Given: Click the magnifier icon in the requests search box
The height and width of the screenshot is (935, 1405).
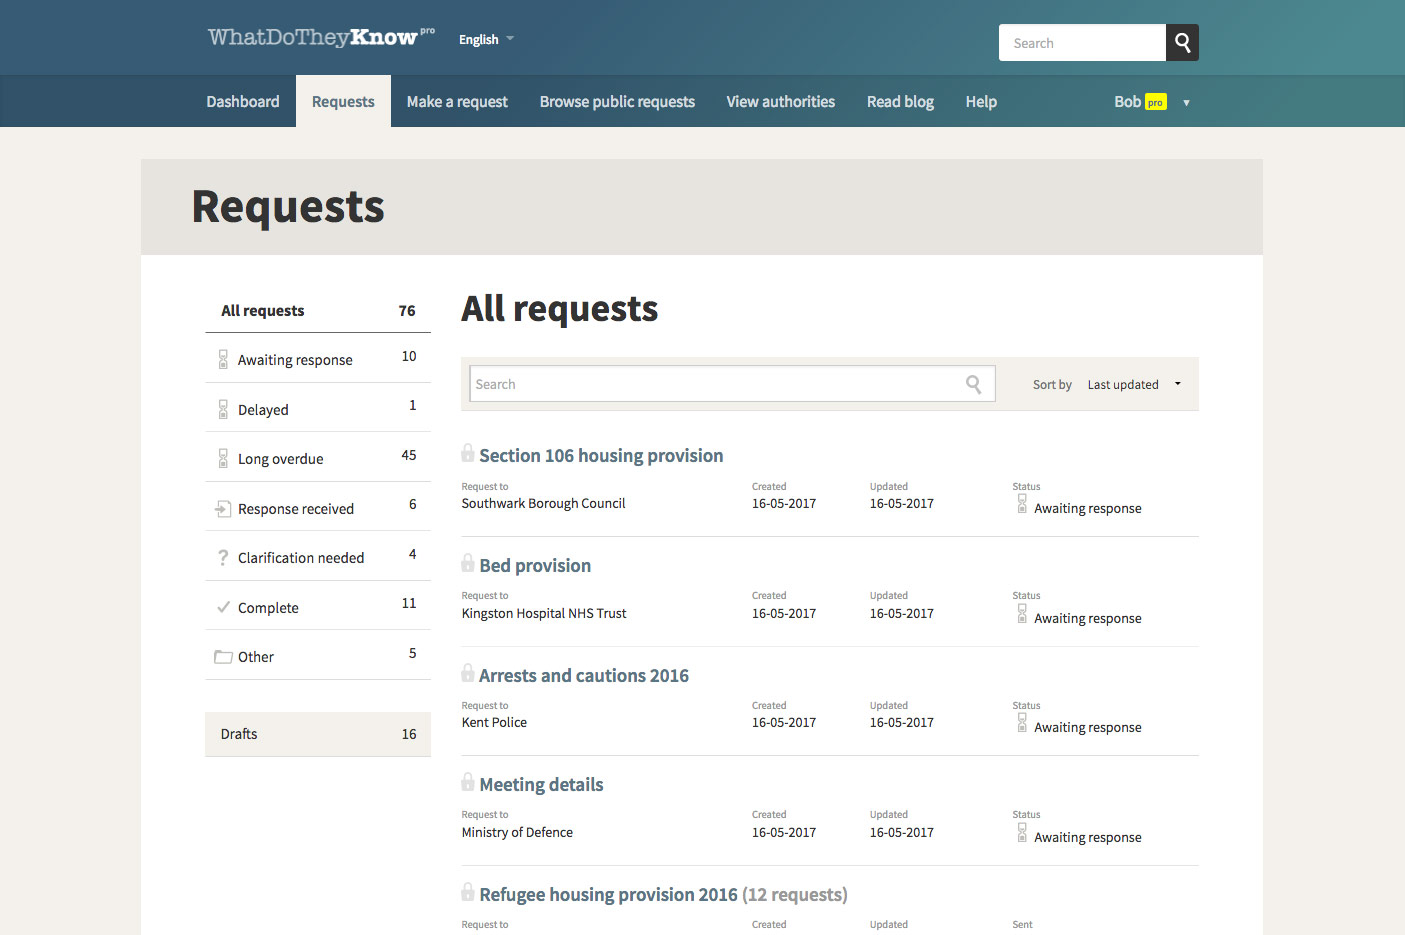Looking at the screenshot, I should [x=973, y=384].
